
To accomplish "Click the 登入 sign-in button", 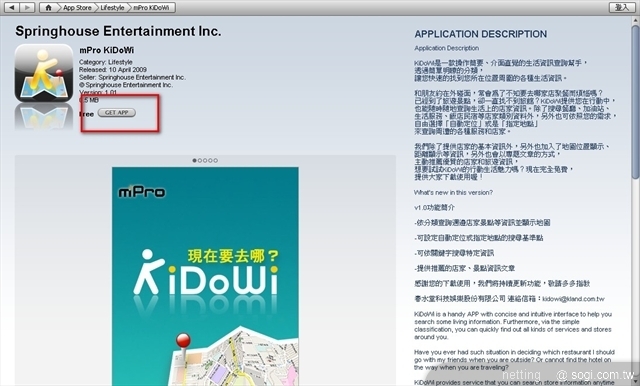I will click(x=621, y=7).
